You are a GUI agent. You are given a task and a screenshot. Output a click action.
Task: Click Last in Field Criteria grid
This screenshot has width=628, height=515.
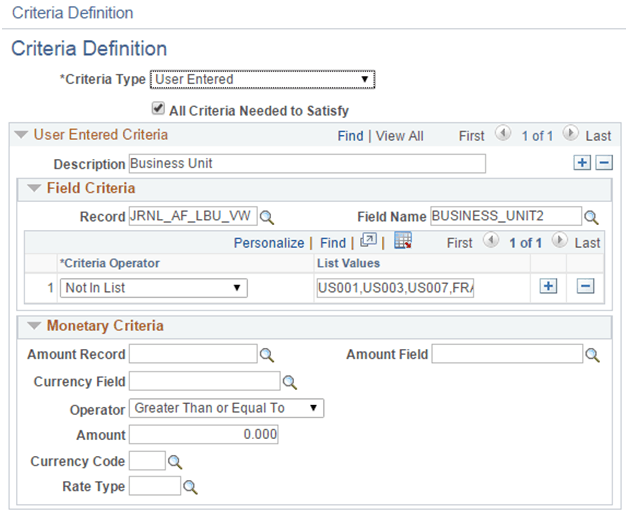(588, 243)
